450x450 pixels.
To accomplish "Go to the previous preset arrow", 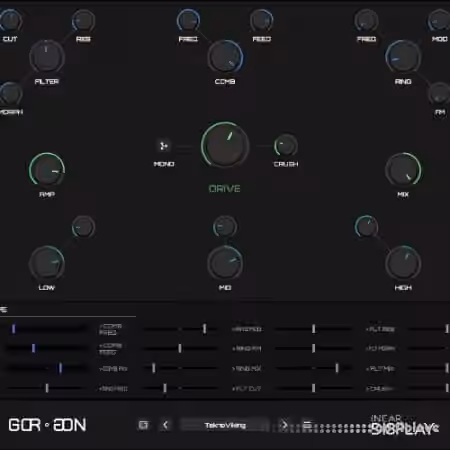I will tap(166, 425).
